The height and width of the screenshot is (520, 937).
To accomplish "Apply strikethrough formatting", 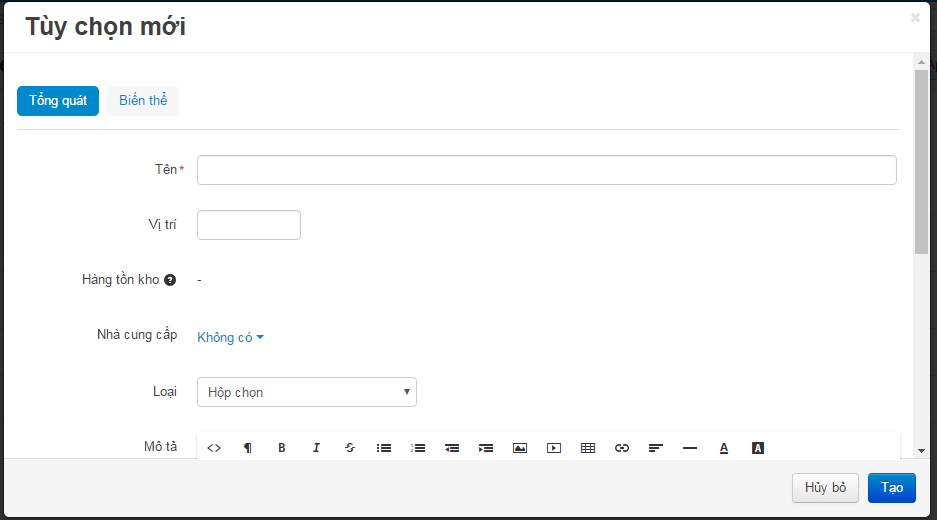I will [350, 448].
